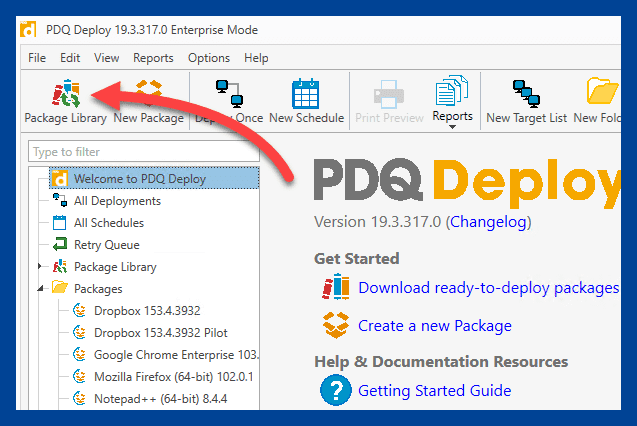Click the Notepad++ package icon
The image size is (637, 426).
click(x=79, y=398)
